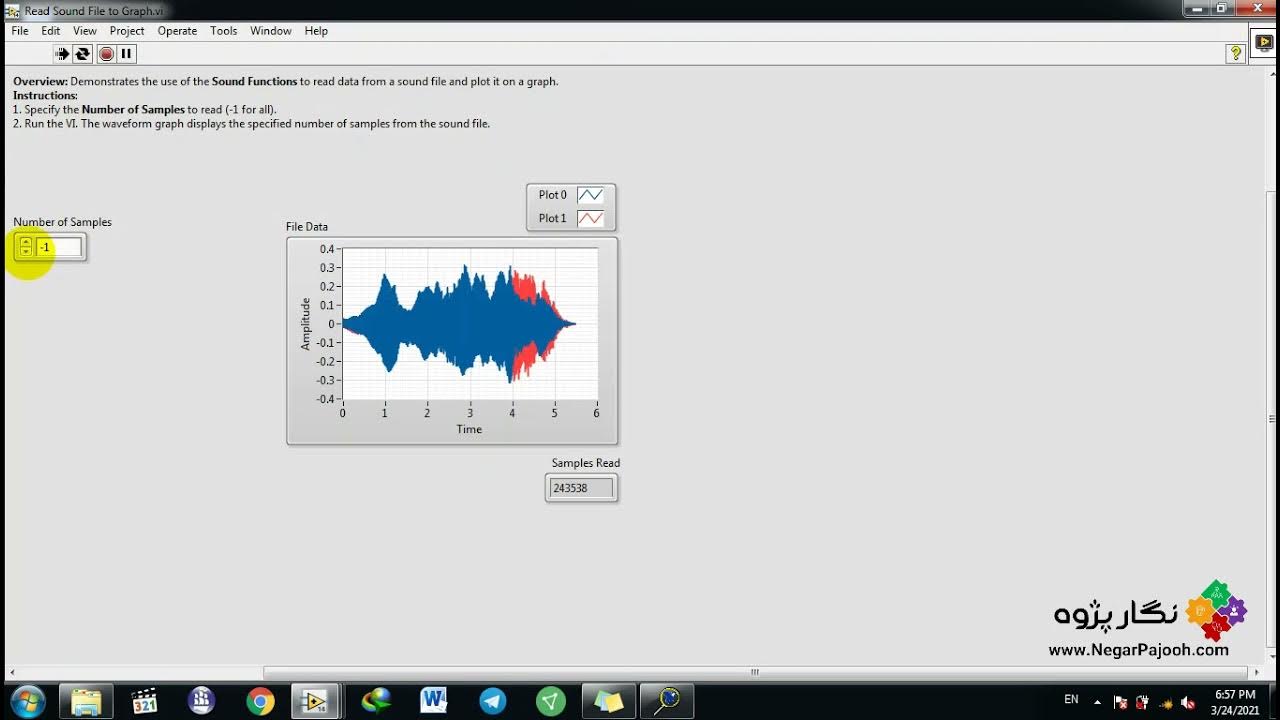The width and height of the screenshot is (1280, 720).
Task: Click the round purple app taskbar icon
Action: tap(202, 701)
